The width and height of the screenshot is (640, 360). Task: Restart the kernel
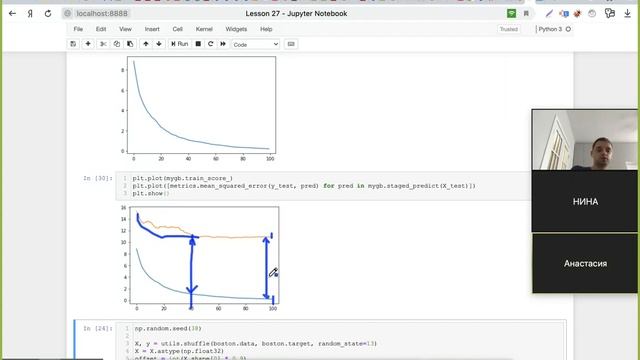tap(211, 44)
